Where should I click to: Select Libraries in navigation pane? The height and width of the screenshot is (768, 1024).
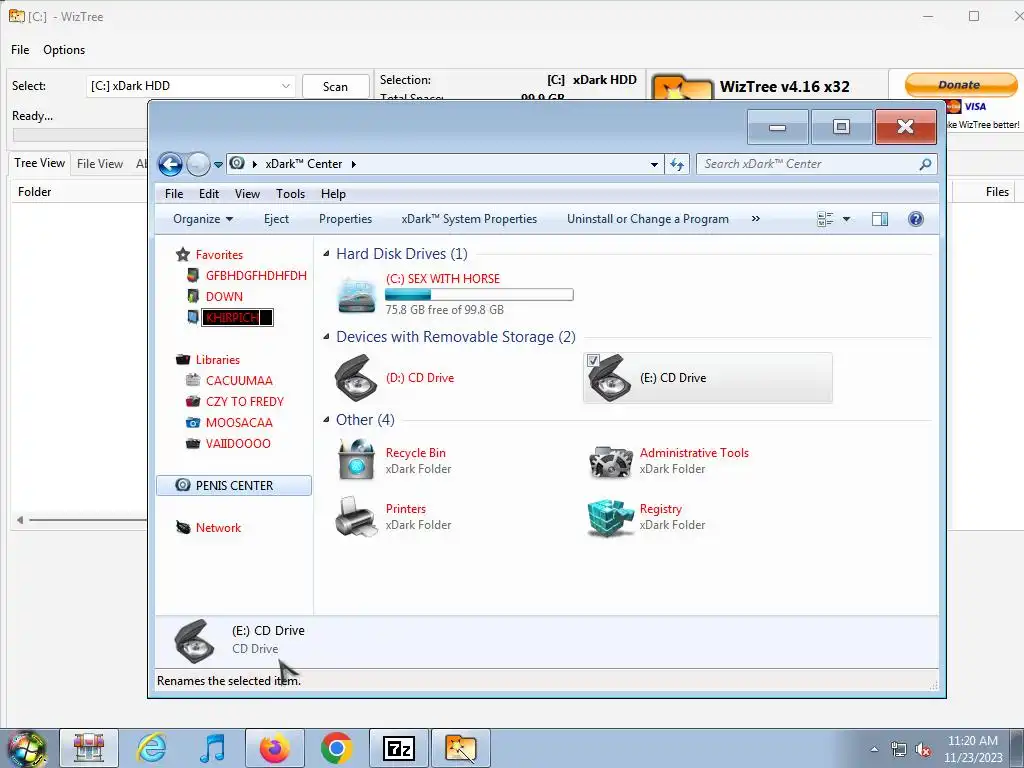(217, 360)
